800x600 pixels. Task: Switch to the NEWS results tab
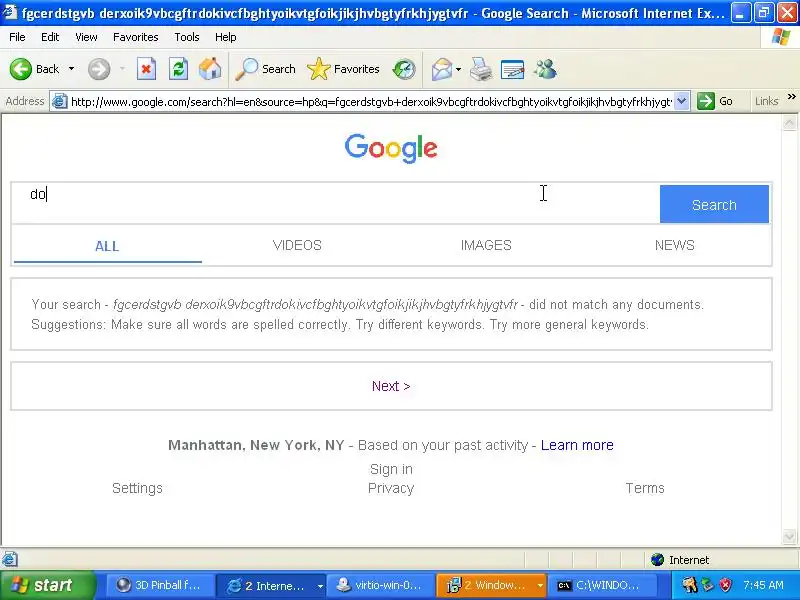pyautogui.click(x=674, y=245)
